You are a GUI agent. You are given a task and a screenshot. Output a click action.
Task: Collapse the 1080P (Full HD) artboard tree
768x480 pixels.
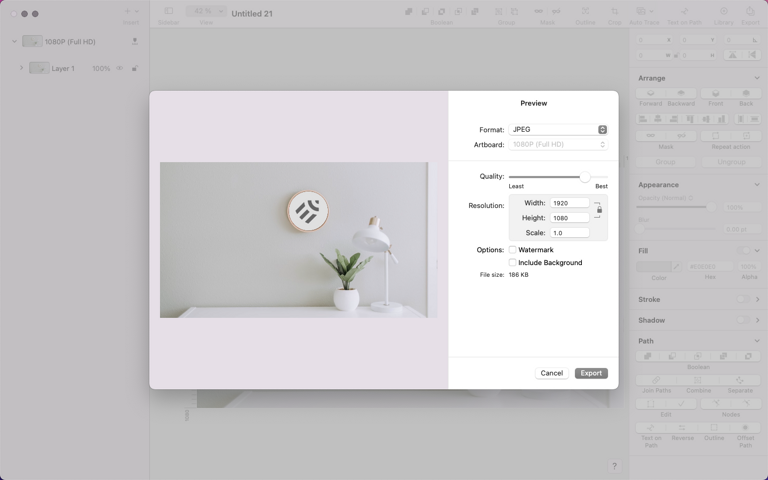pyautogui.click(x=14, y=42)
